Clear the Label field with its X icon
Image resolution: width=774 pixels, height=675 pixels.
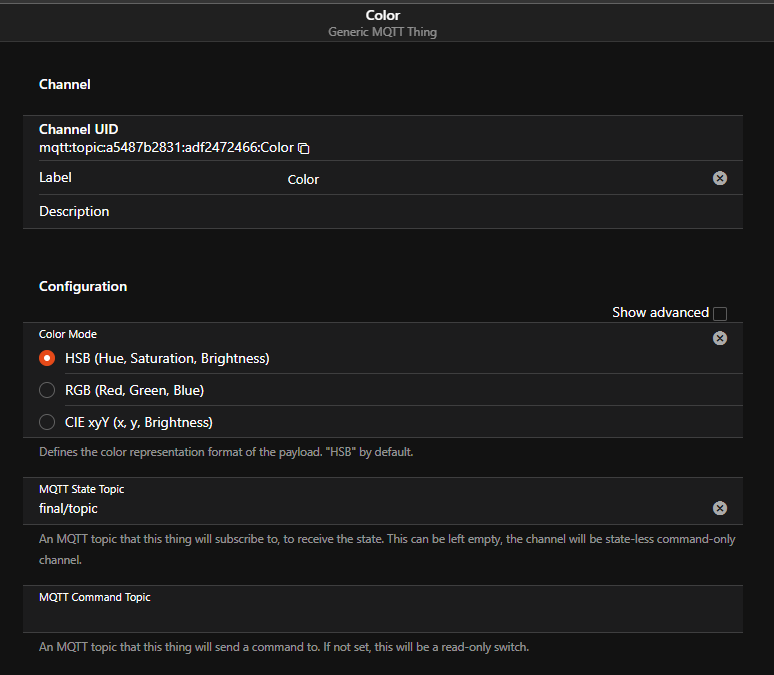pyautogui.click(x=720, y=178)
